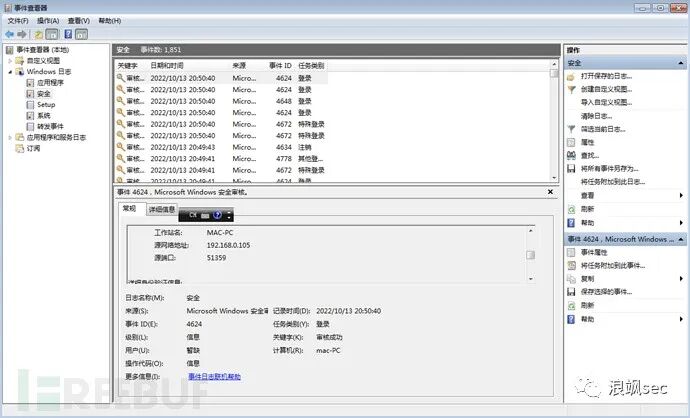Screen dimensions: 690x418
Task: Click 导入自定义视图 action
Action: tap(606, 103)
